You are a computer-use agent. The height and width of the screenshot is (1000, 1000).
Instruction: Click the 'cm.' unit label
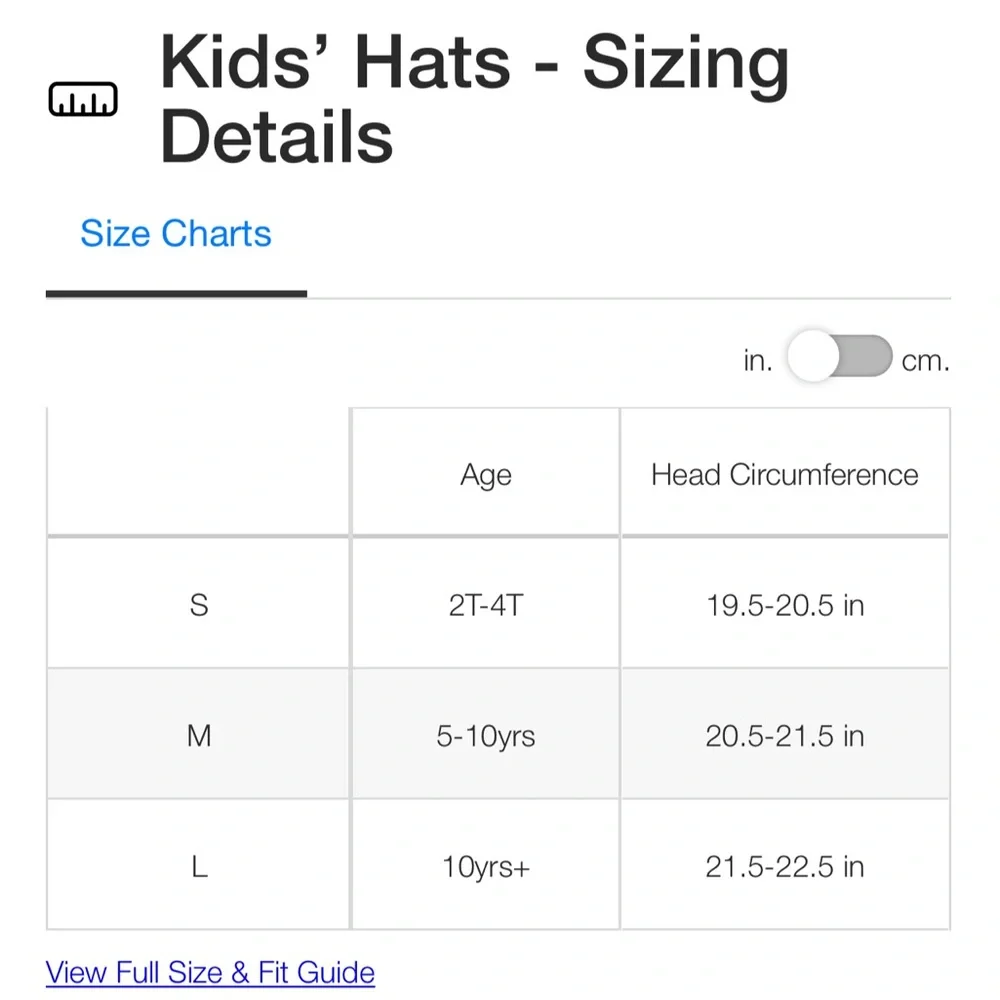(925, 361)
